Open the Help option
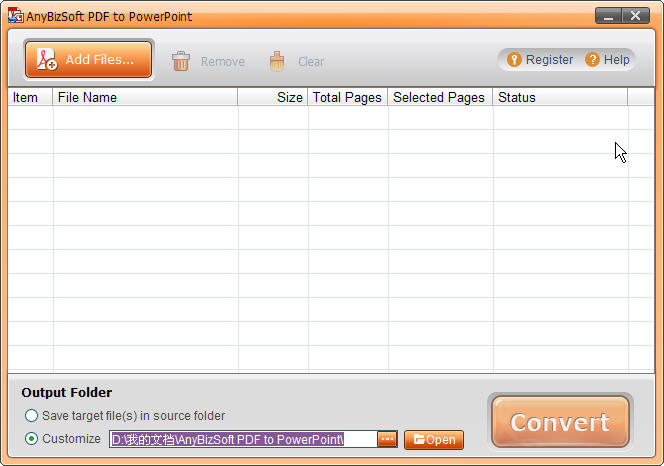Image resolution: width=664 pixels, height=466 pixels. pos(608,60)
